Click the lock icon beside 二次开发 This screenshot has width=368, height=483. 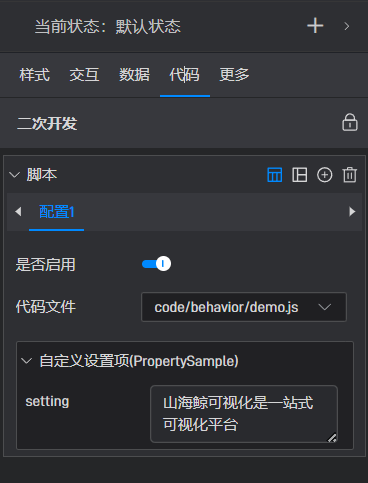click(350, 123)
